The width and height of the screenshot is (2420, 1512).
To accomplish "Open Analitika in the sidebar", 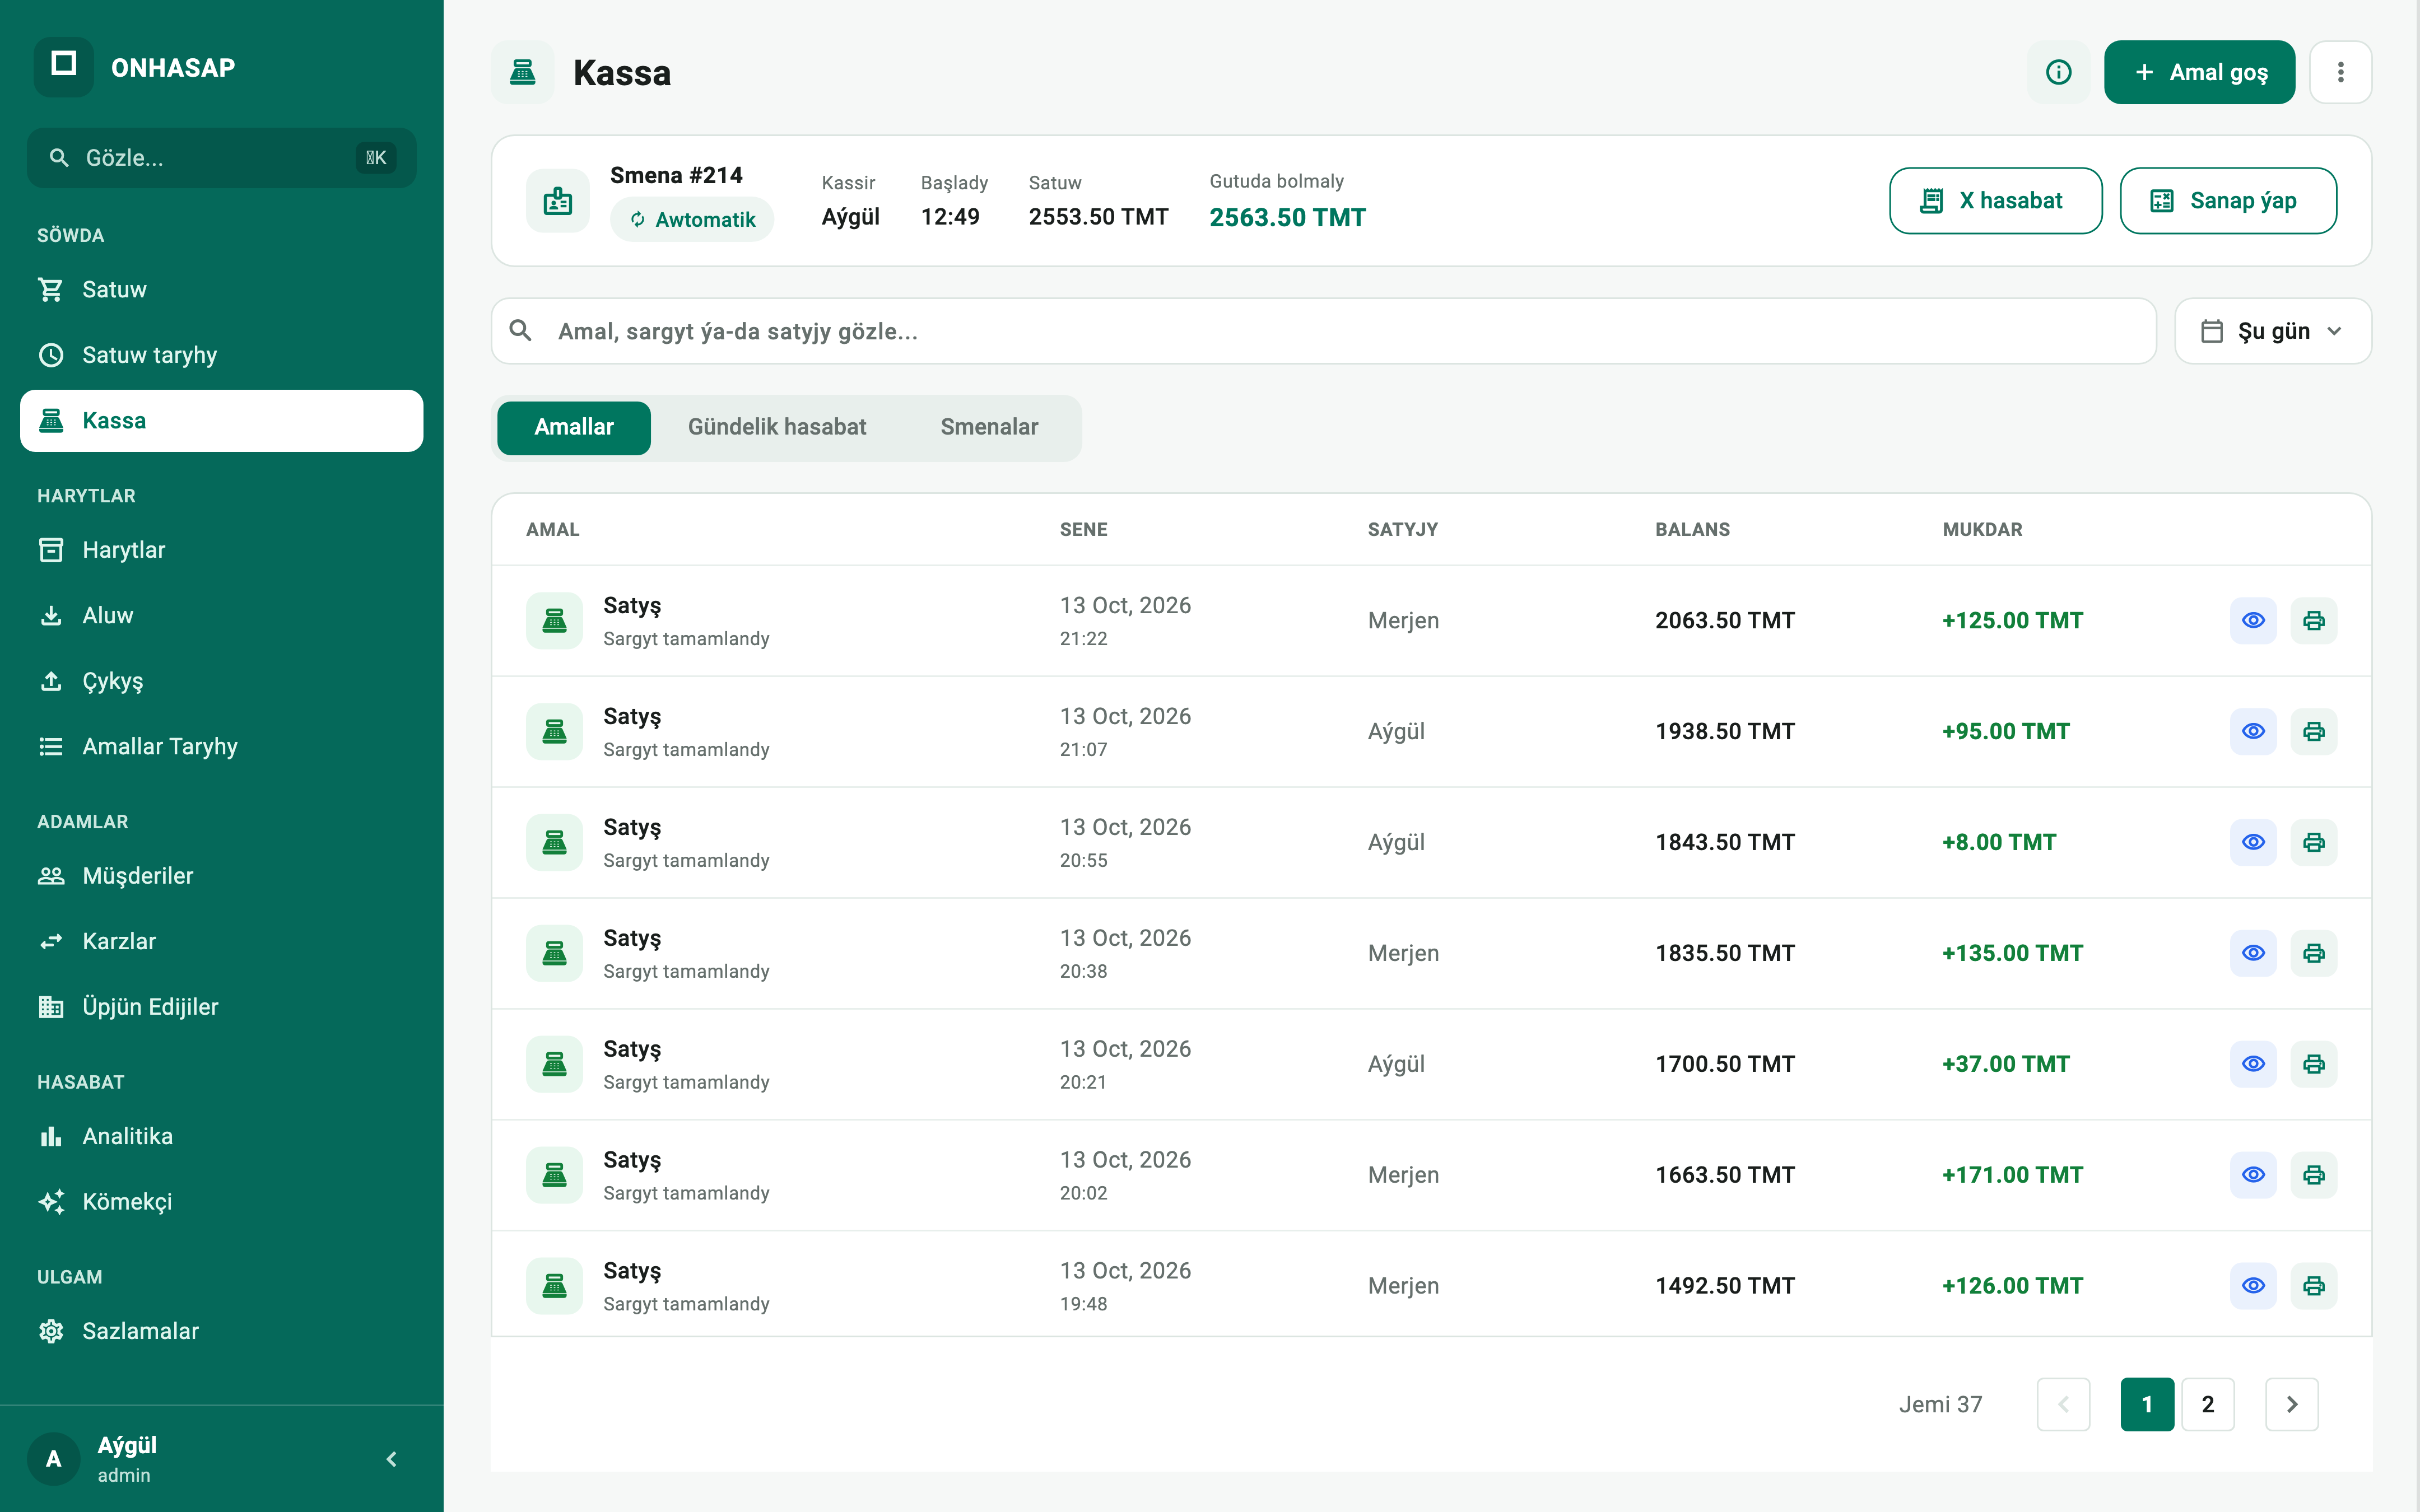I will click(222, 1137).
